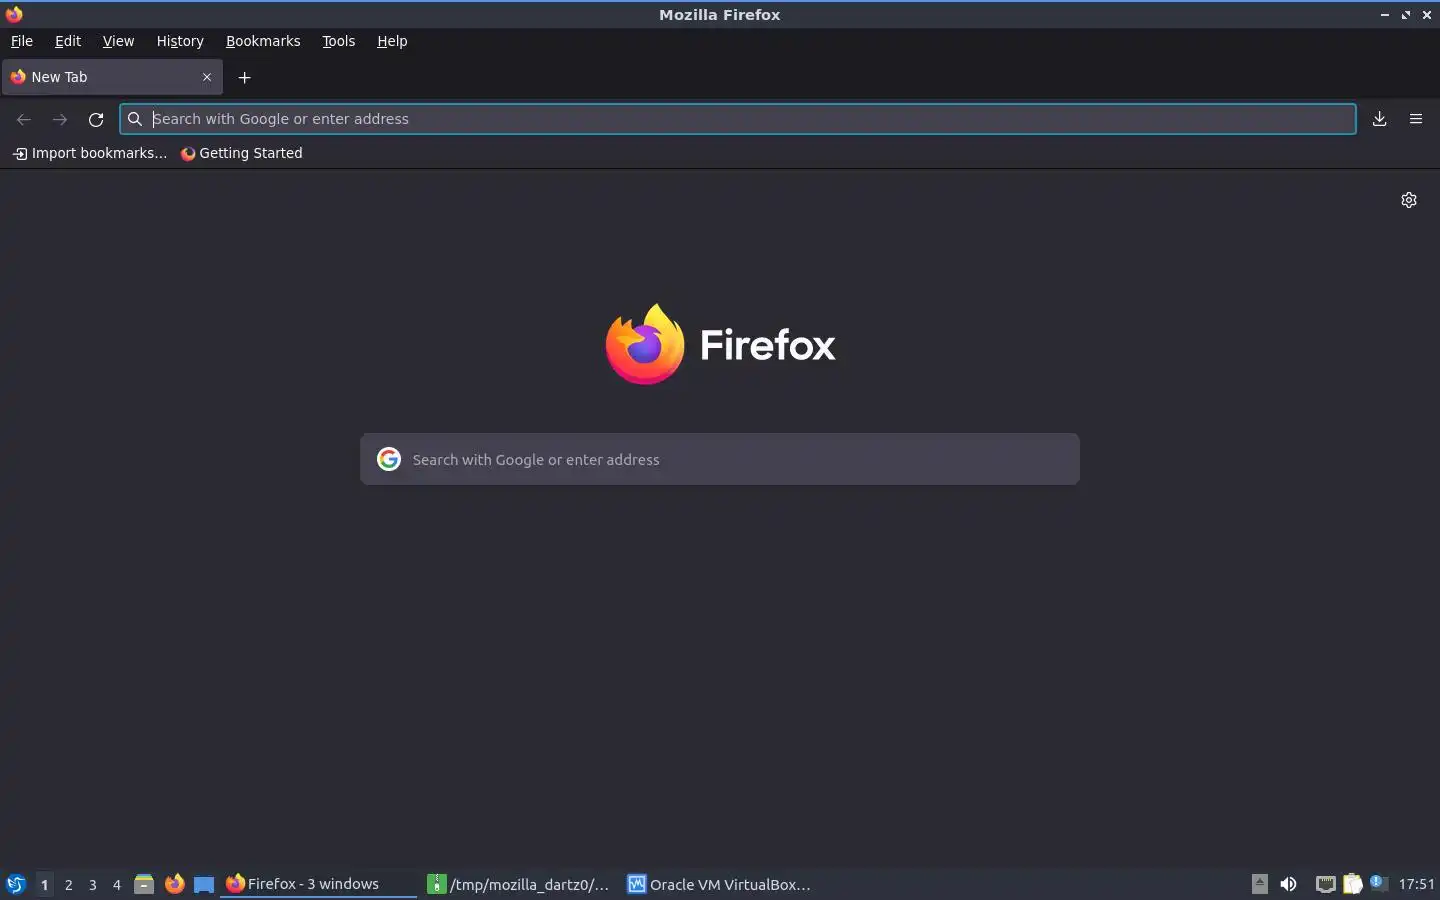Select /tmp/mozilla_dartz0 taskbar entry
1440x900 pixels.
[x=519, y=884]
